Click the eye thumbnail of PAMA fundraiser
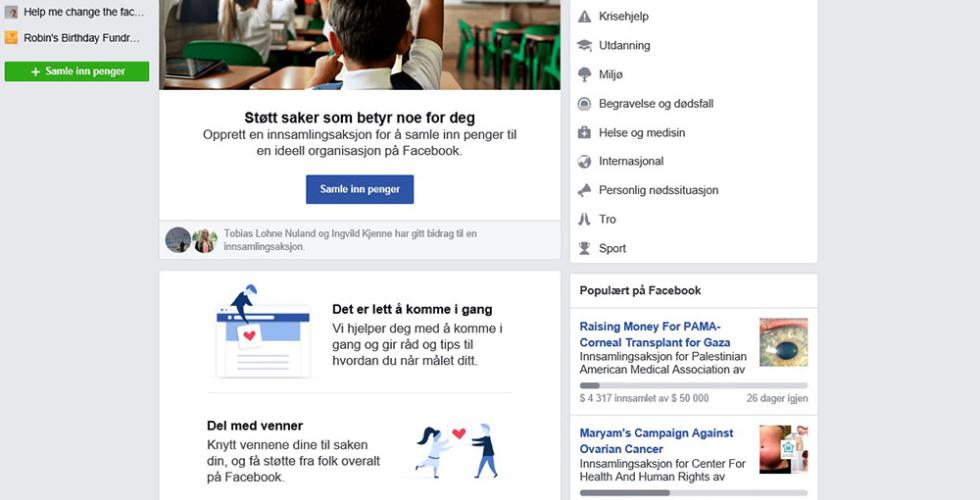 [x=783, y=342]
